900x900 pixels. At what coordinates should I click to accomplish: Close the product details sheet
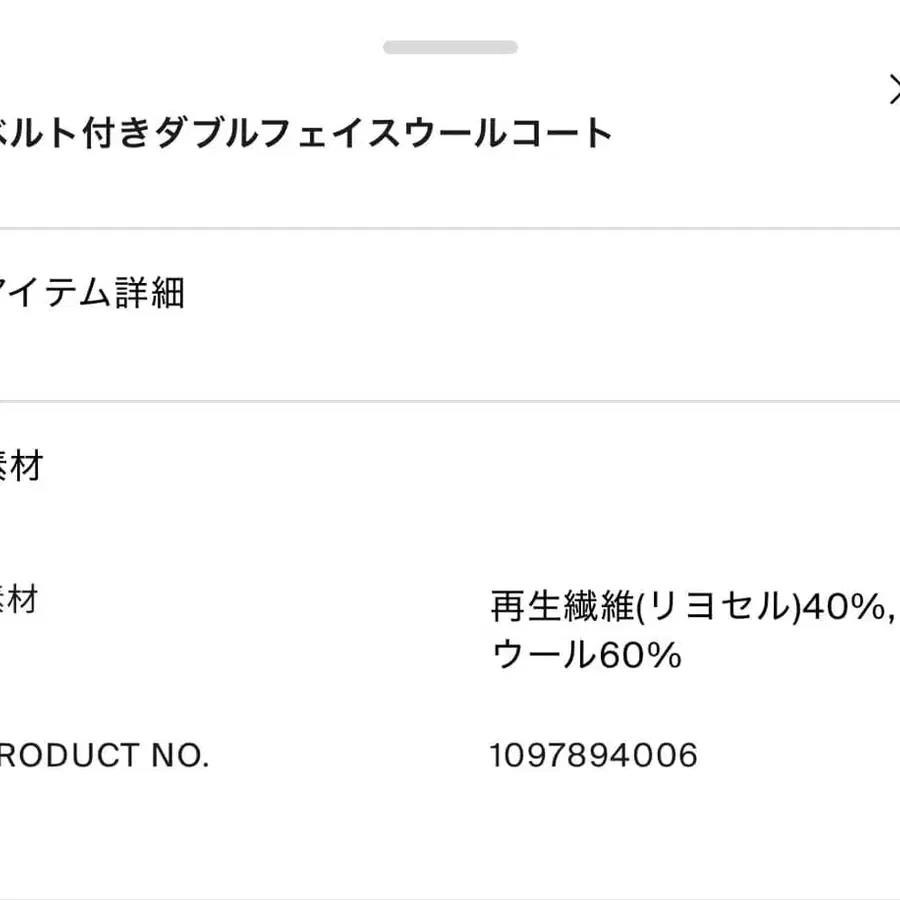click(x=893, y=90)
